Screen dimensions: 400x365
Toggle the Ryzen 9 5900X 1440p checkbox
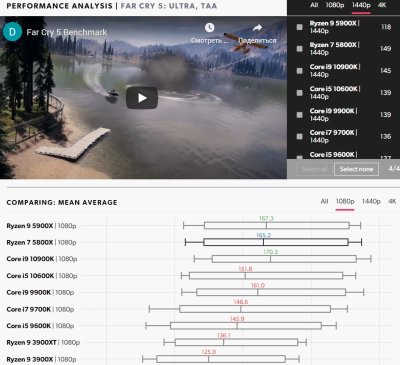[300, 27]
